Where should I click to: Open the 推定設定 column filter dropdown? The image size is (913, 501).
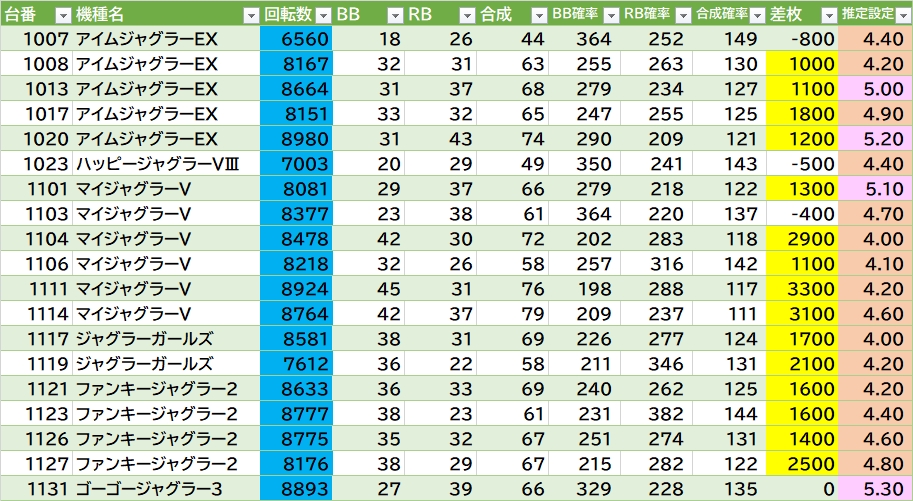click(x=903, y=16)
